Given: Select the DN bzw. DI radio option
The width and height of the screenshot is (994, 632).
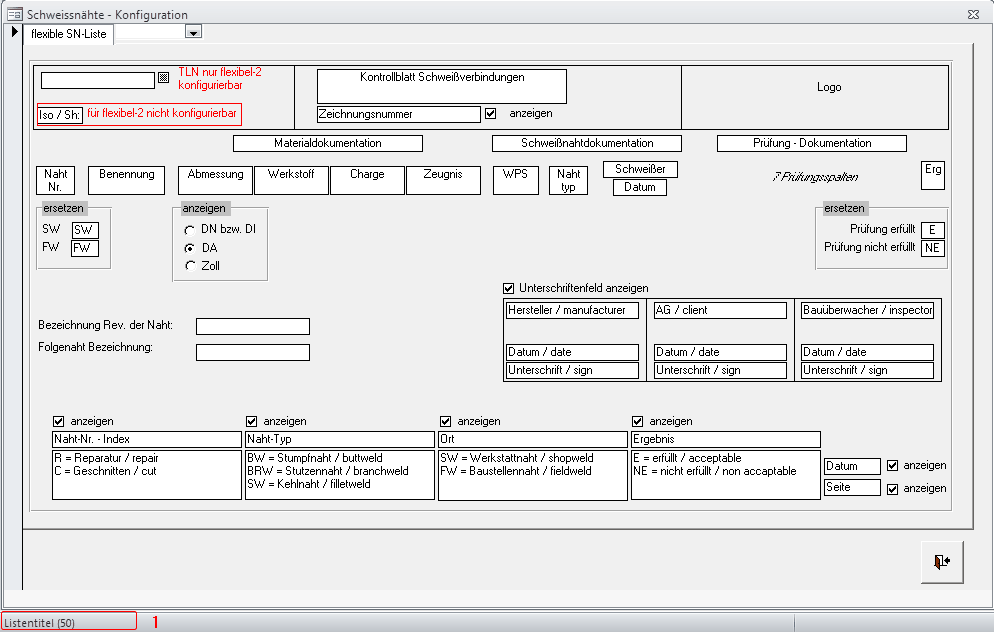Looking at the screenshot, I should click(190, 229).
